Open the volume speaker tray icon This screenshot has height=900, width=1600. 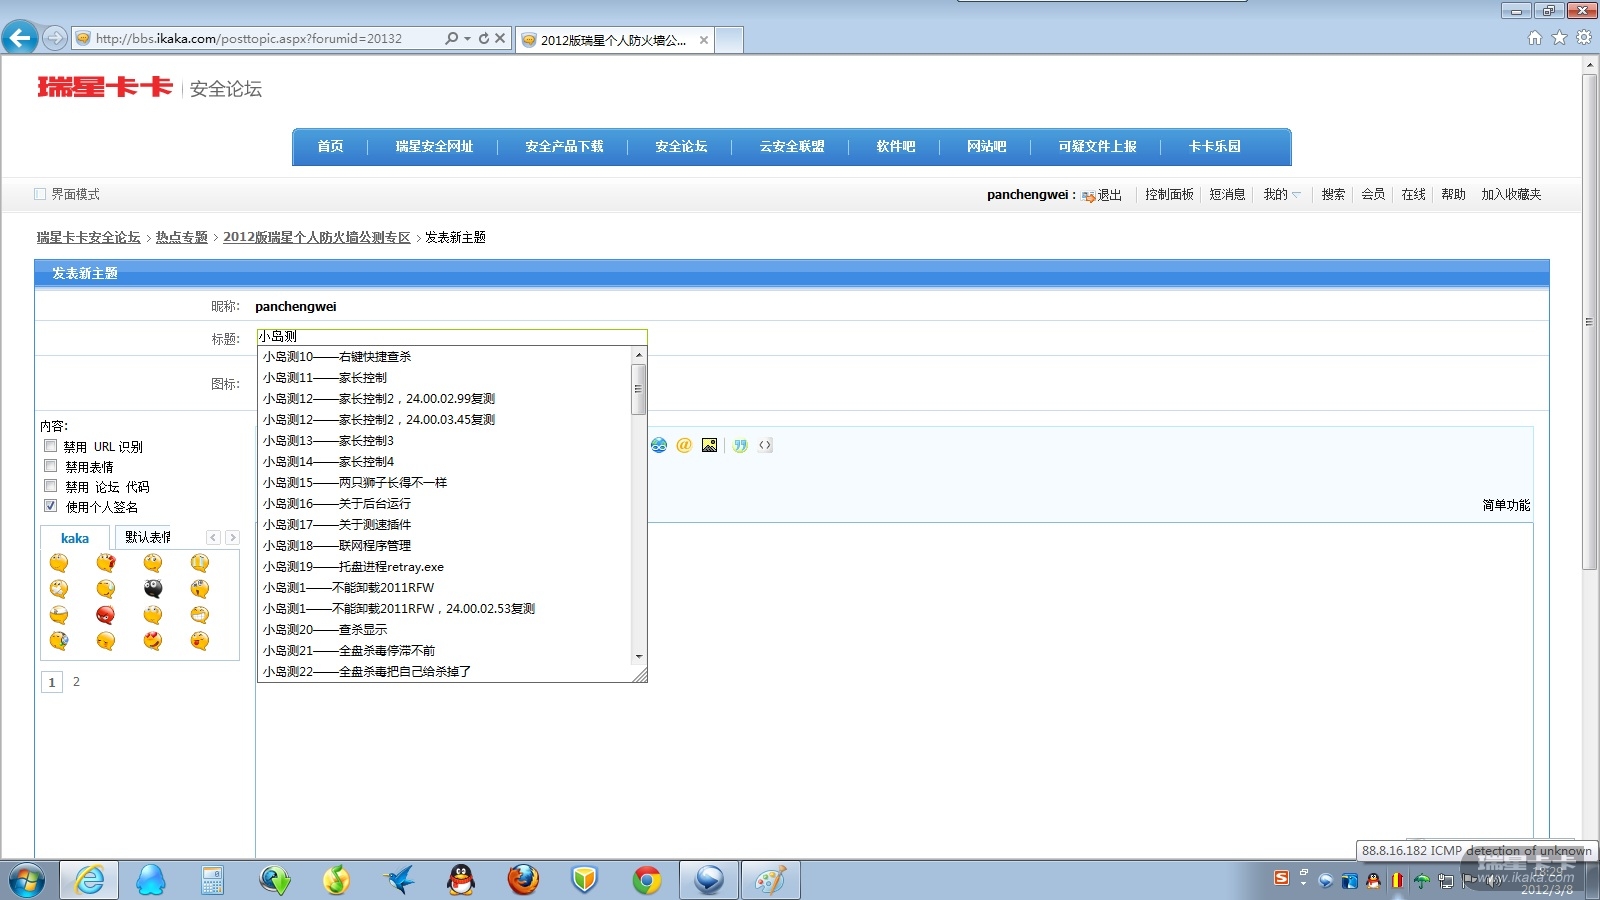pyautogui.click(x=1493, y=881)
